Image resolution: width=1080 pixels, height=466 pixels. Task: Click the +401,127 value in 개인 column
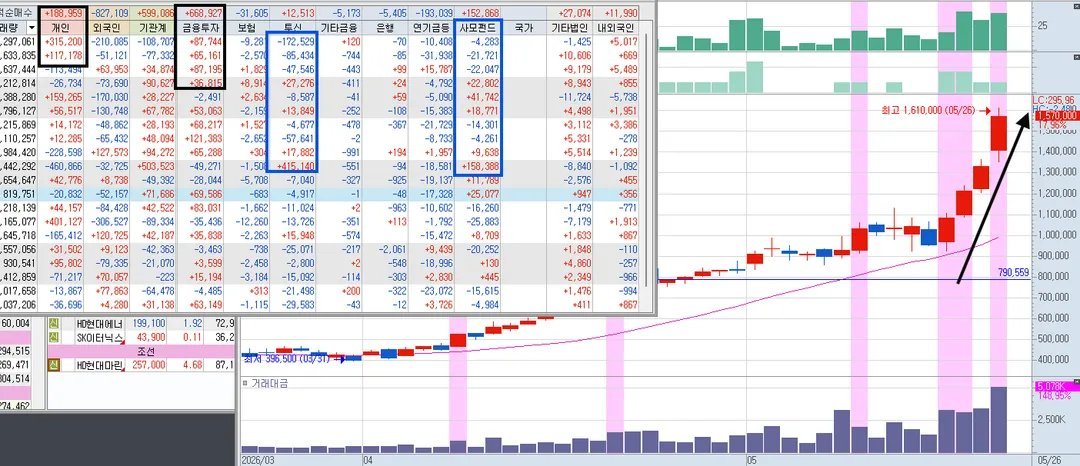[64, 221]
